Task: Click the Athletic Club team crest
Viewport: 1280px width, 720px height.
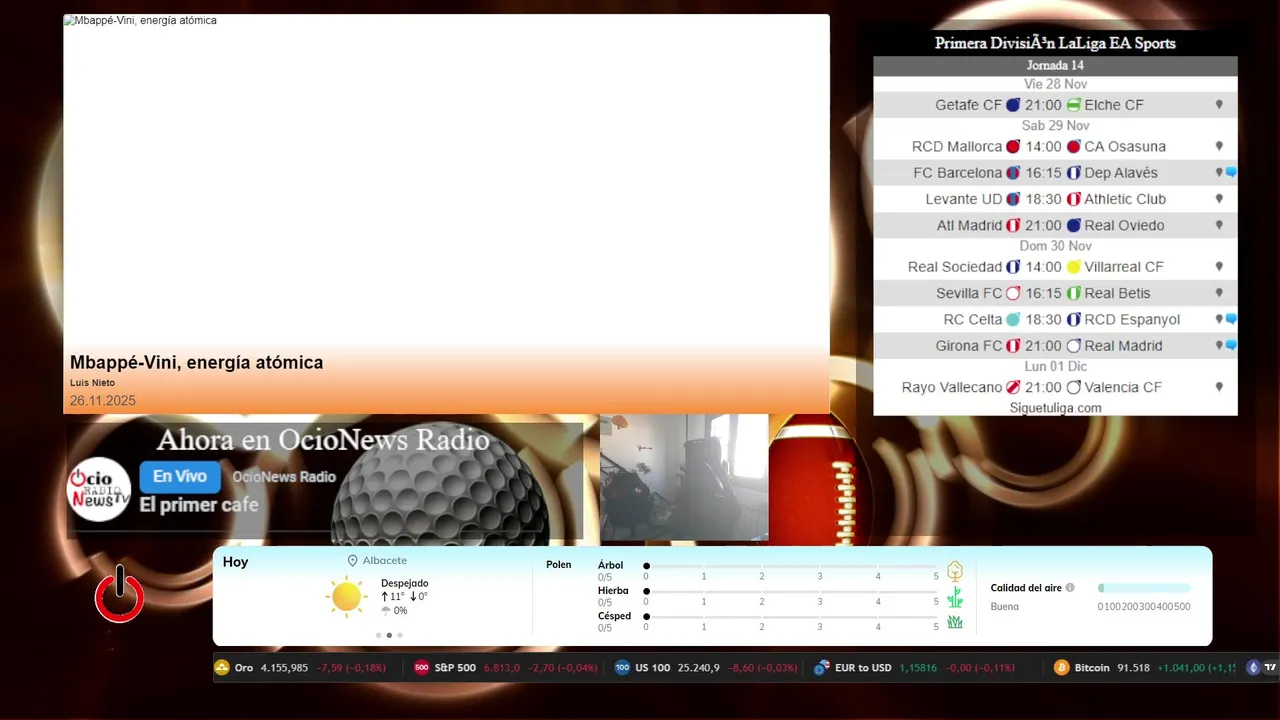Action: pos(1074,199)
